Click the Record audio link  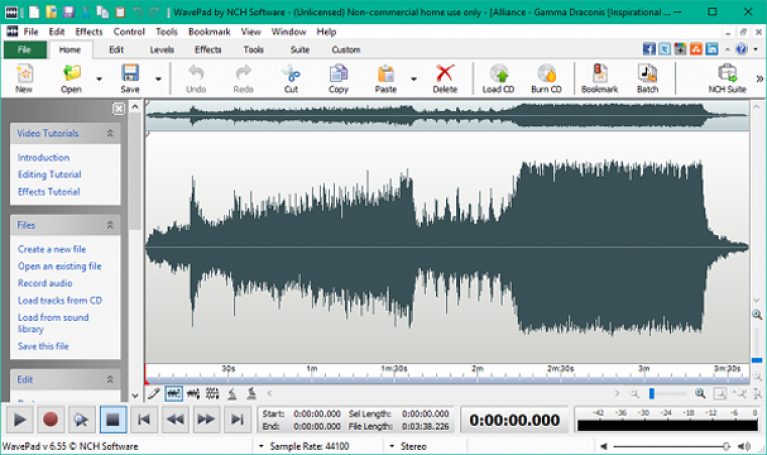(45, 283)
